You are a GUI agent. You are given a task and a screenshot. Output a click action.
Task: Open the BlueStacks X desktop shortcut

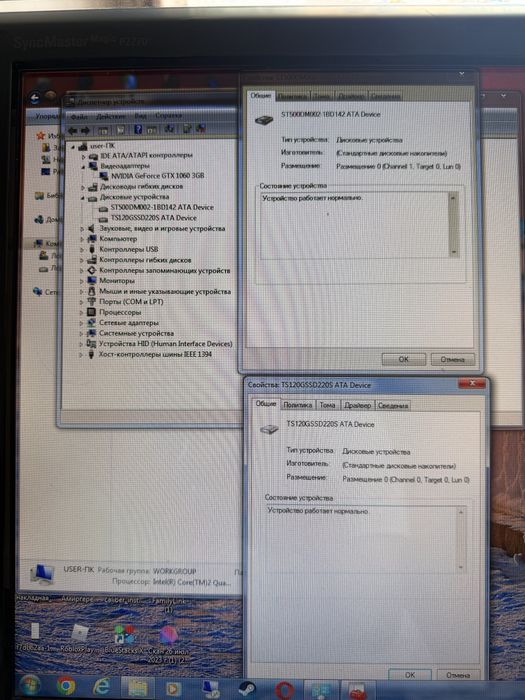pos(123,638)
